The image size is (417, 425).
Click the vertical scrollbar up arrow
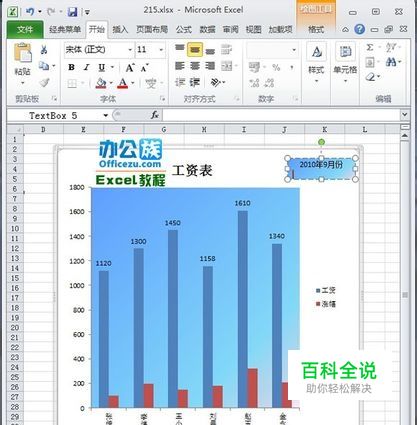pos(405,136)
